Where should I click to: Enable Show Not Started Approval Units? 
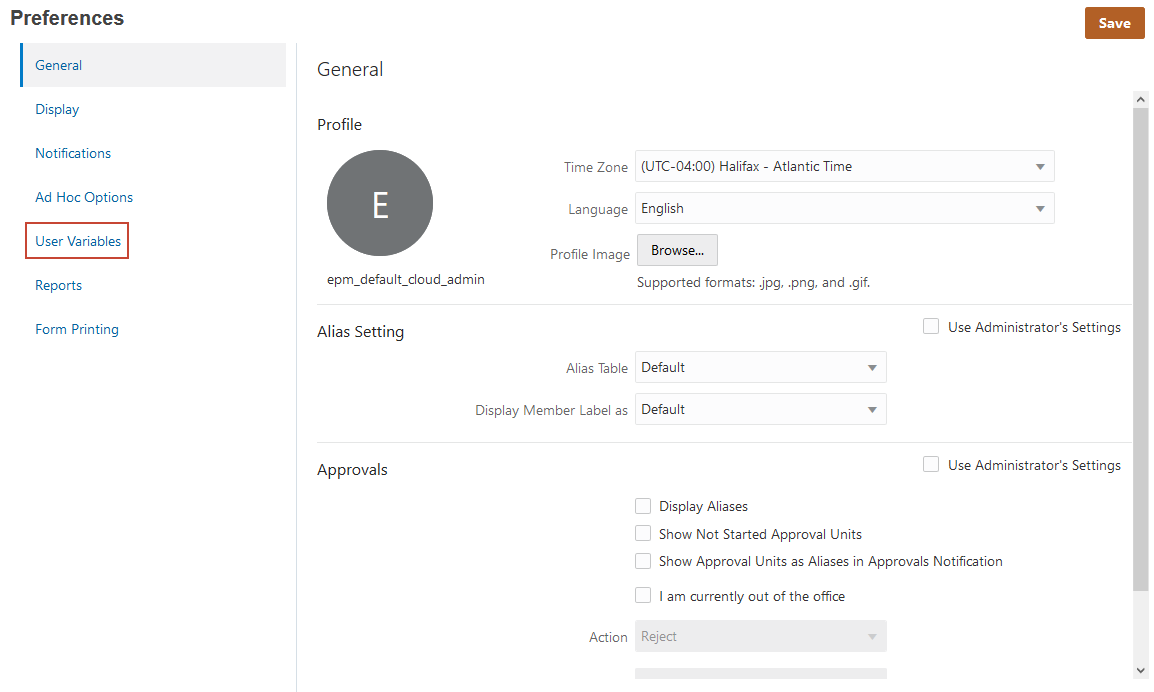(643, 533)
